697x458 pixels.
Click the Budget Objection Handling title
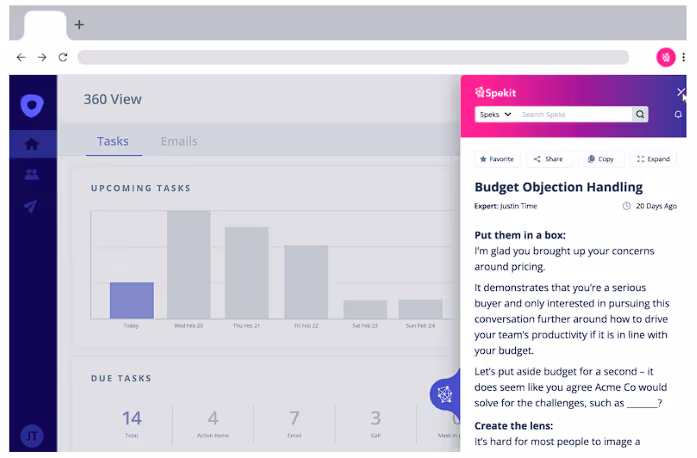coord(558,187)
